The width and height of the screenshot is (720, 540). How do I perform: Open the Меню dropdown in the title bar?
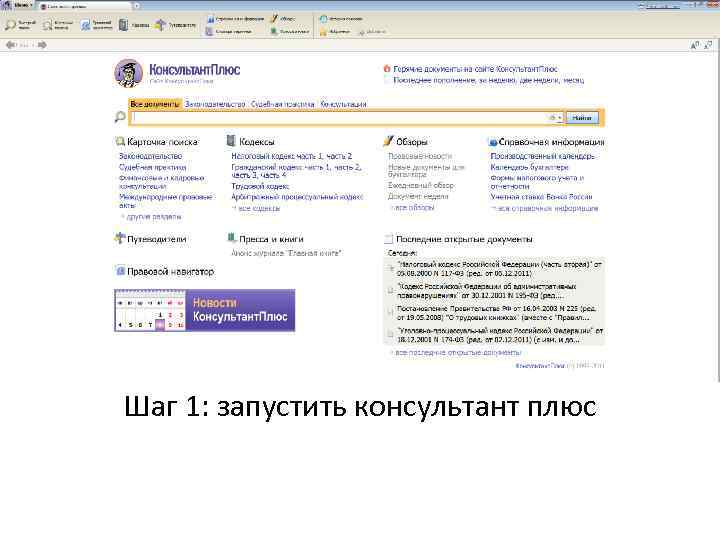[x=22, y=6]
